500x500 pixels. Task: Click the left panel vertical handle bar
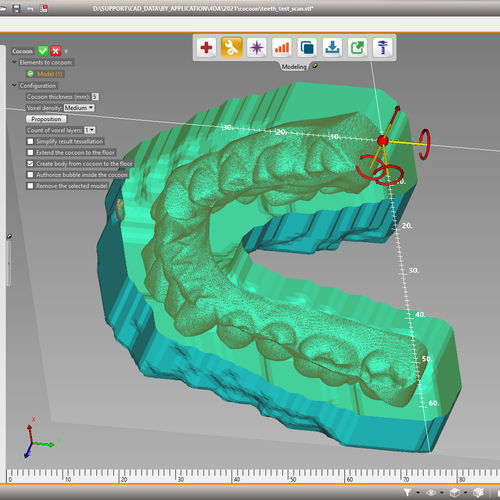click(x=9, y=263)
